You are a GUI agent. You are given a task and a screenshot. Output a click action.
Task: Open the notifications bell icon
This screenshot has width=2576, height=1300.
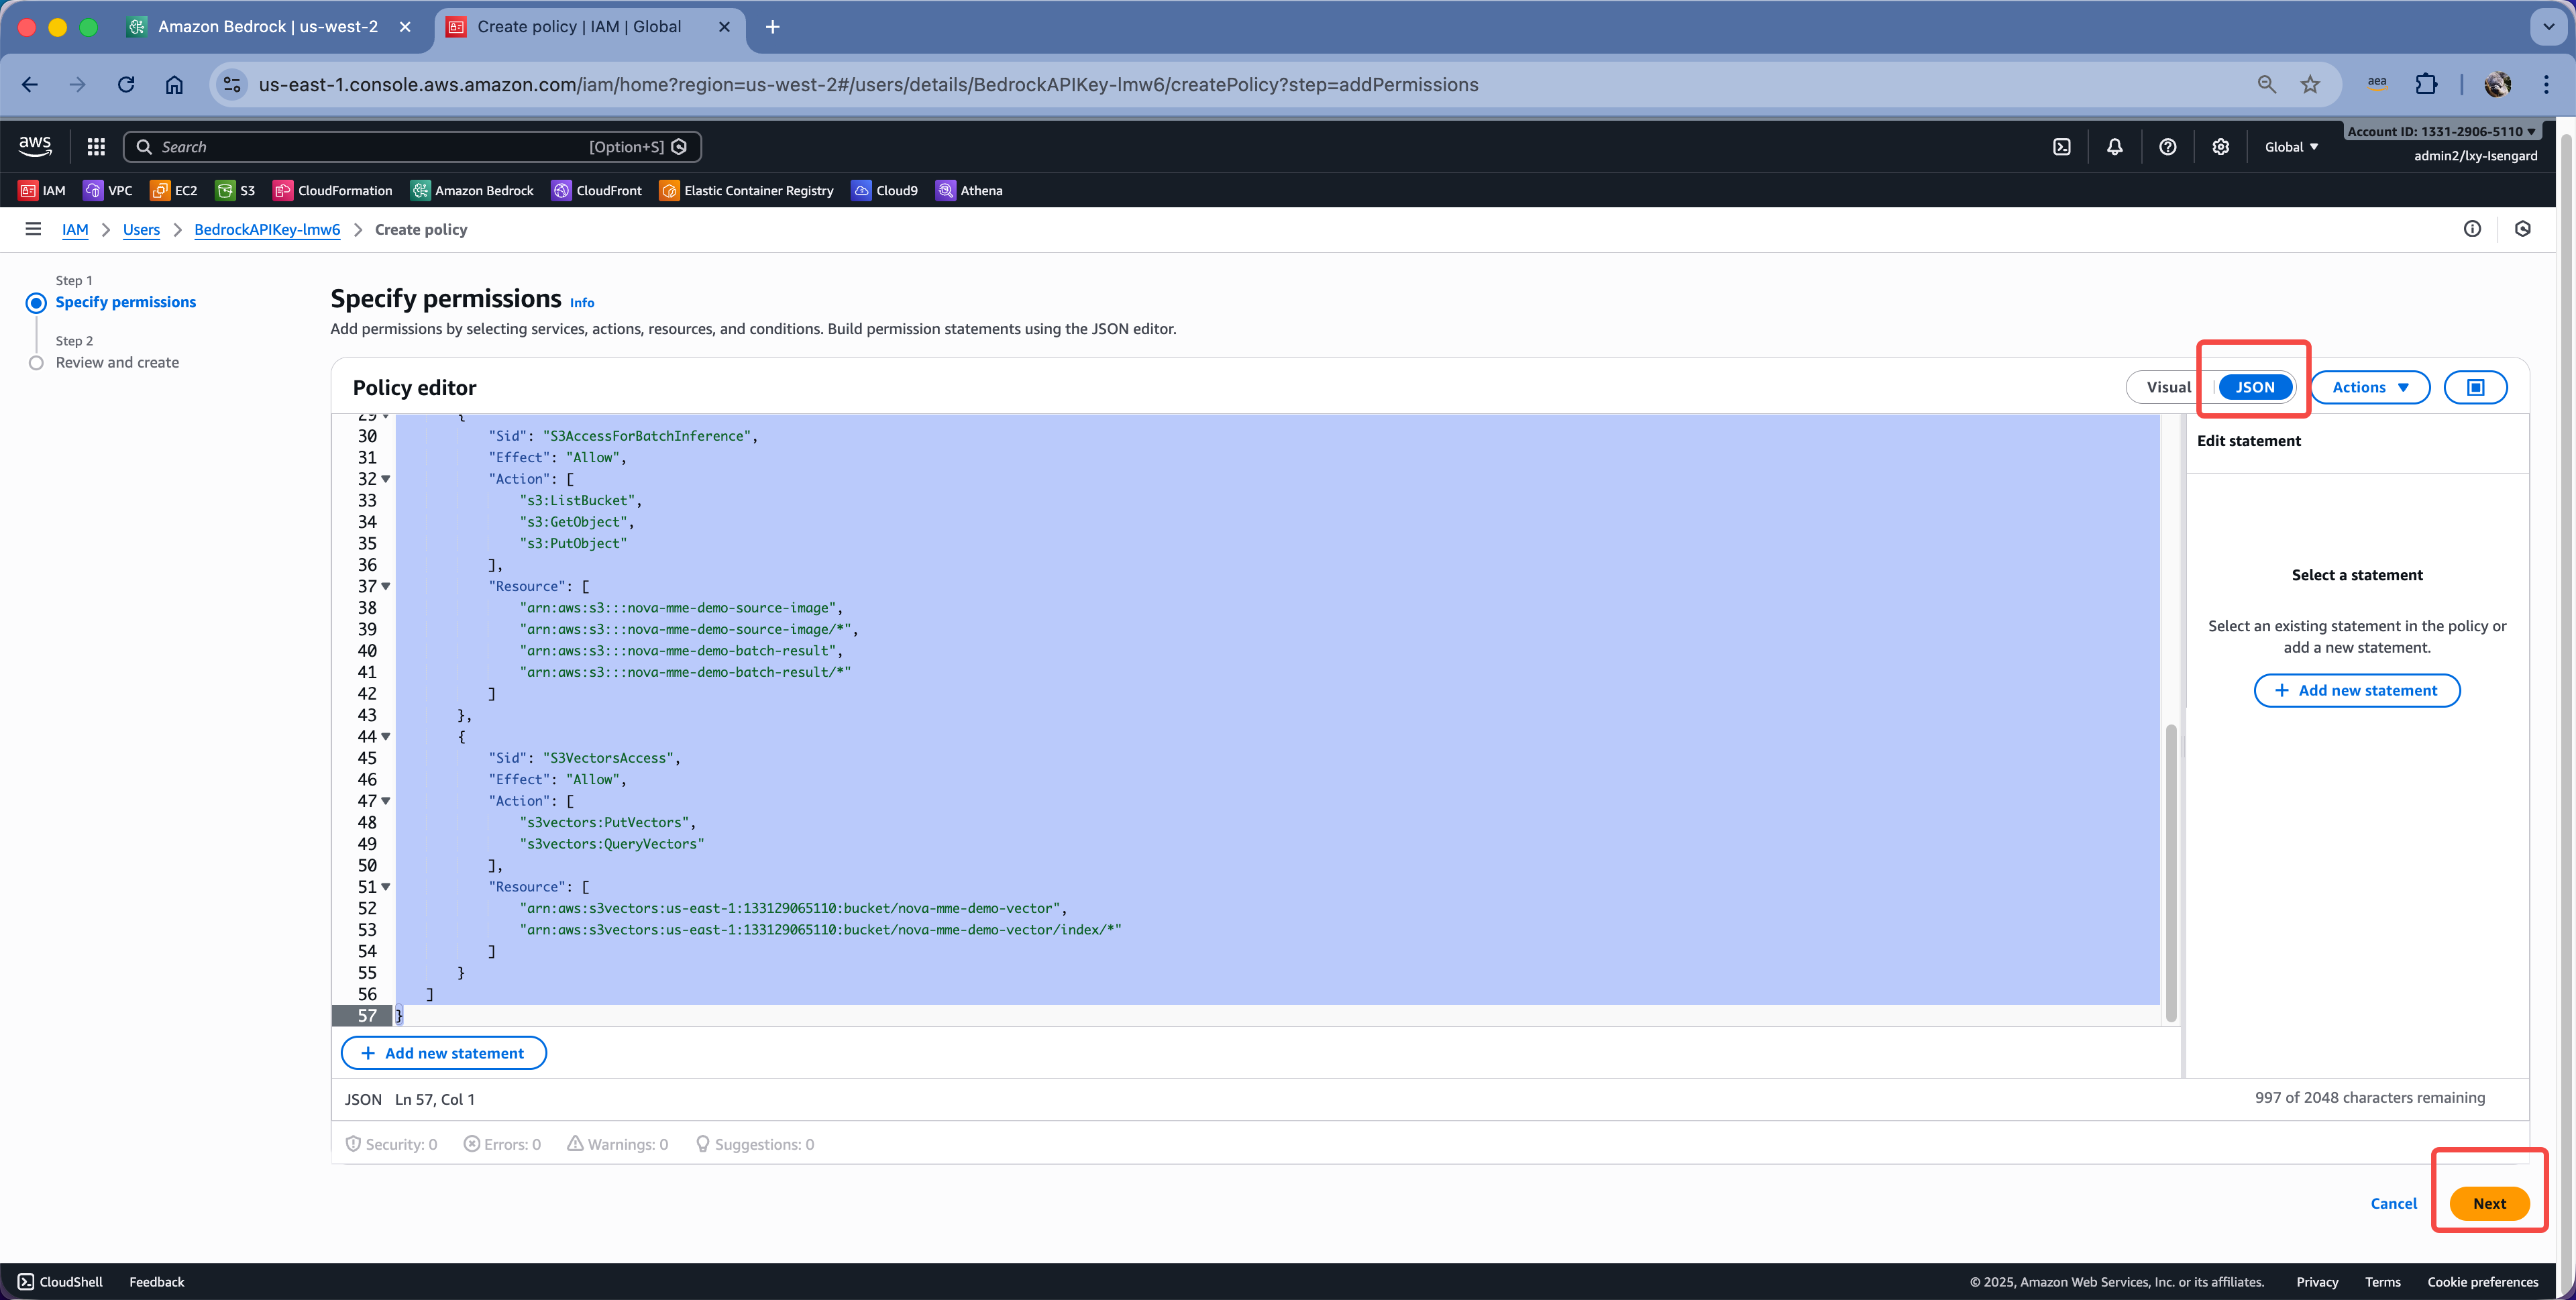point(2114,147)
